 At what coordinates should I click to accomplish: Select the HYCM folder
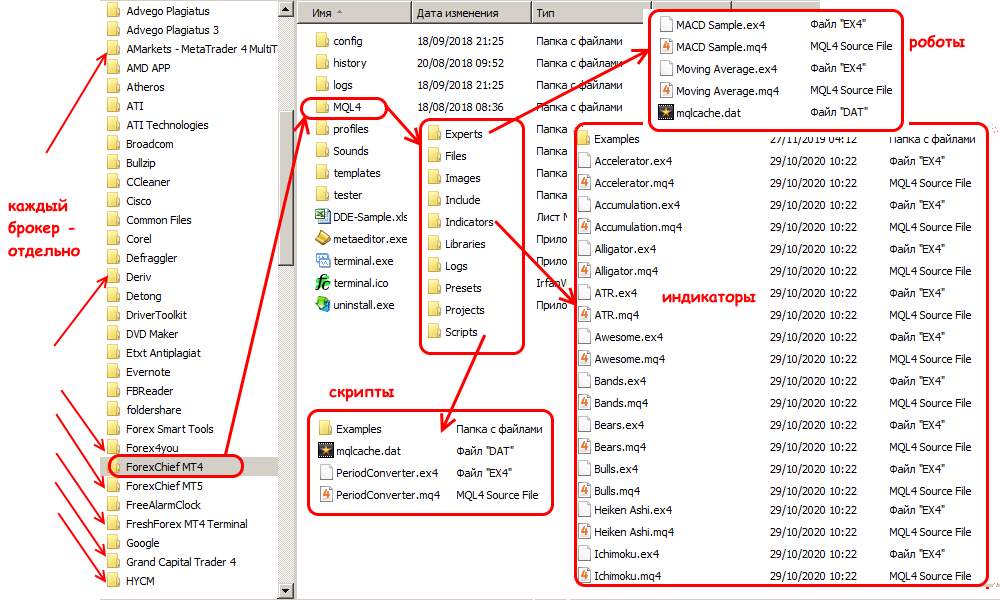point(140,581)
